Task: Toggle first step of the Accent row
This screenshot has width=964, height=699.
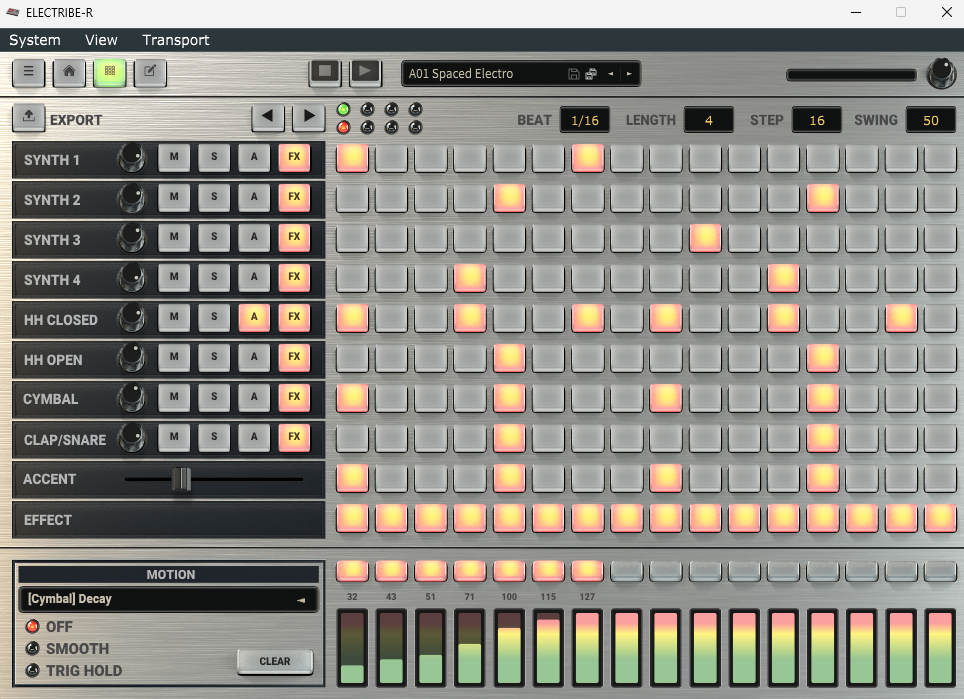Action: point(352,478)
